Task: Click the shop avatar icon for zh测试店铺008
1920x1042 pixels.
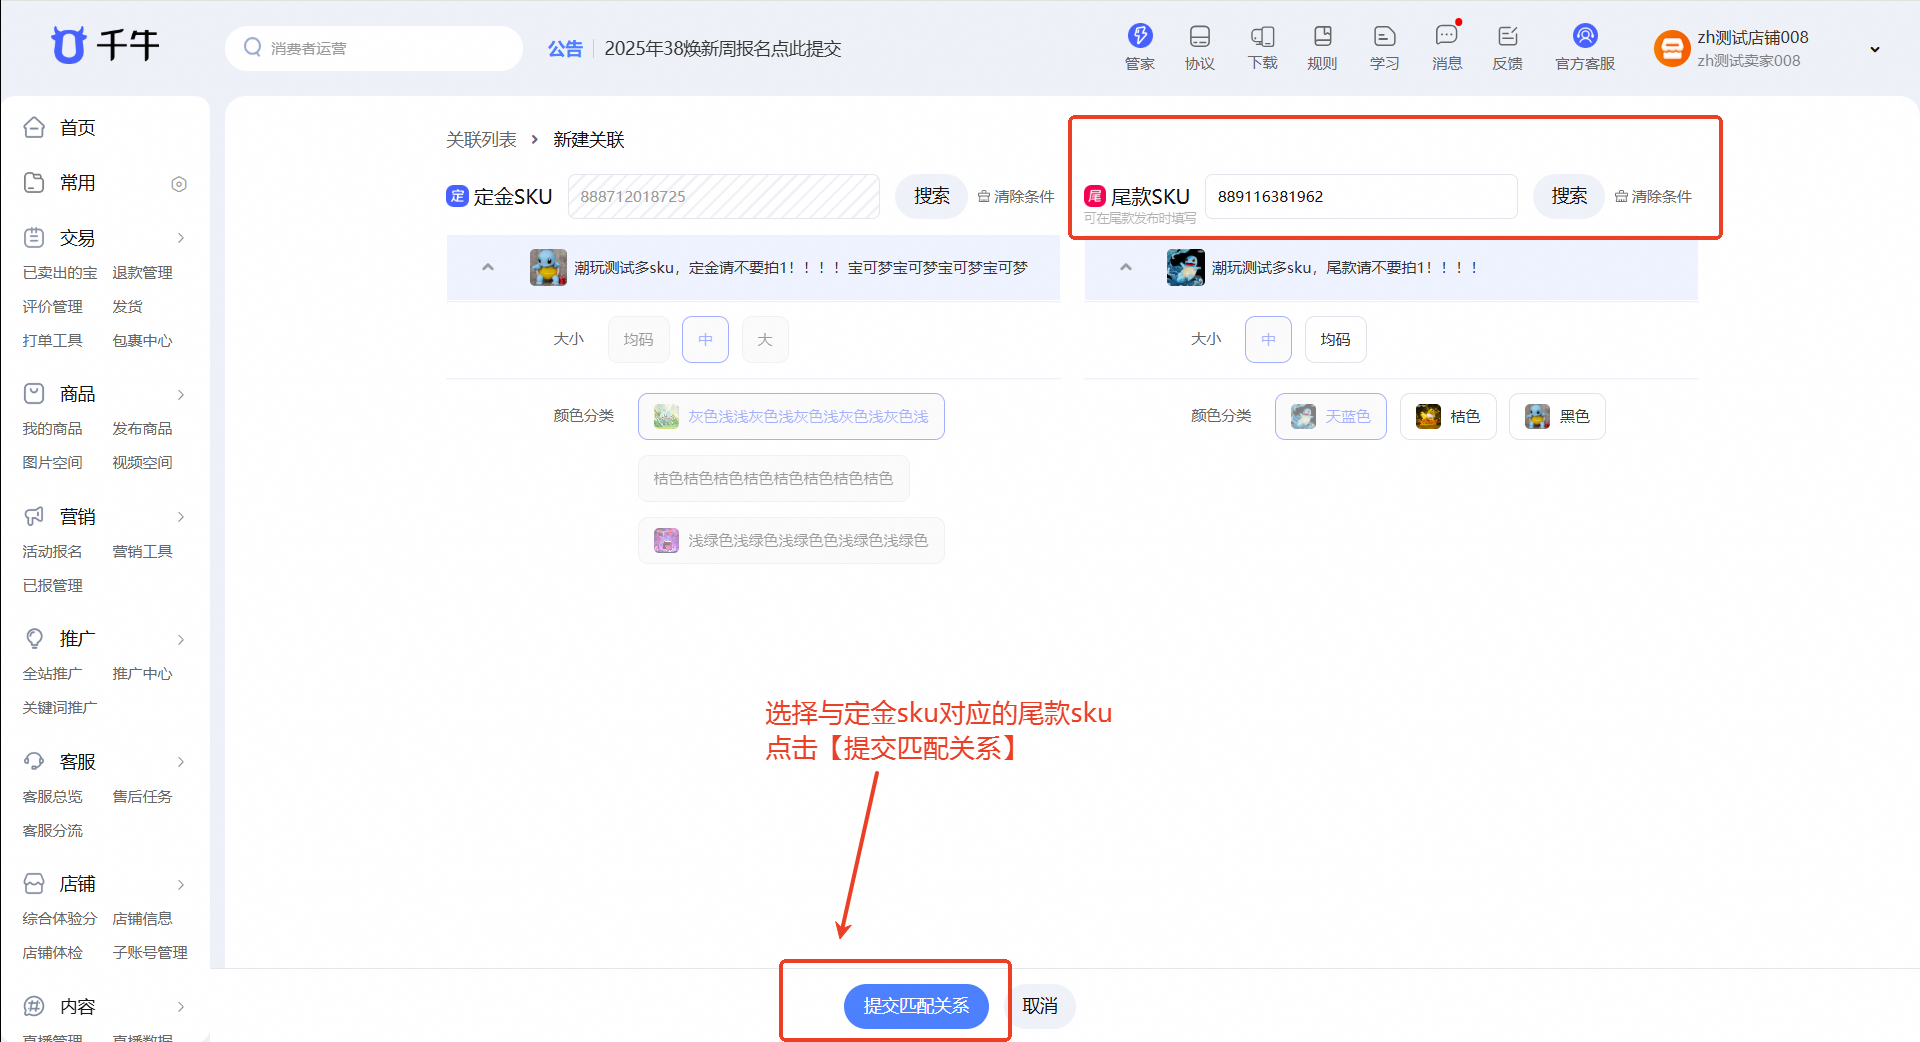Action: (x=1671, y=48)
